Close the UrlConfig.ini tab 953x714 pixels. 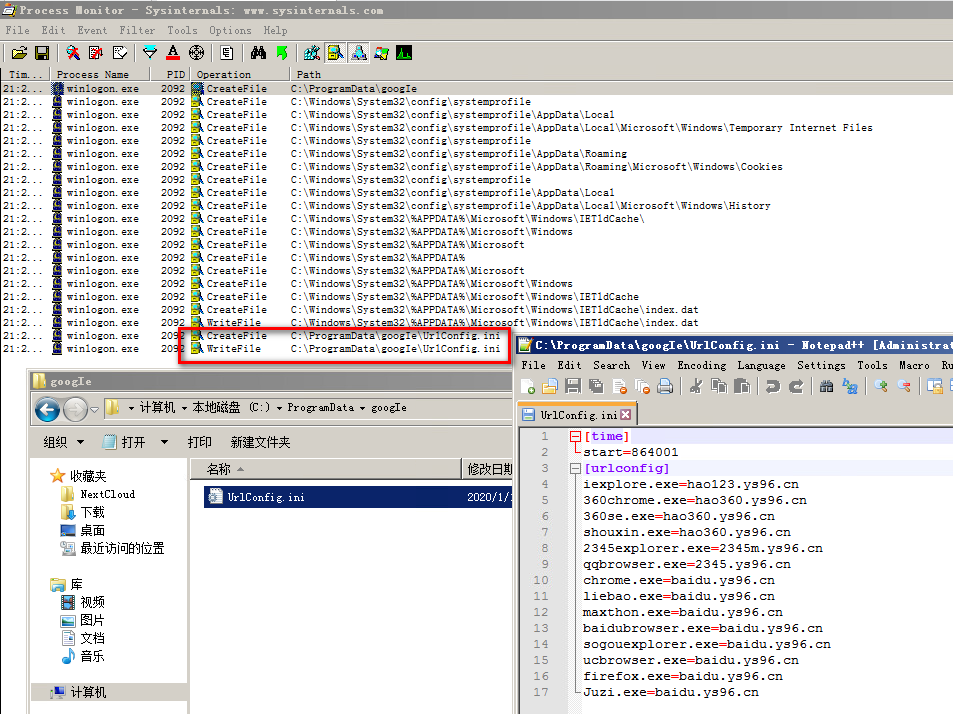point(625,415)
